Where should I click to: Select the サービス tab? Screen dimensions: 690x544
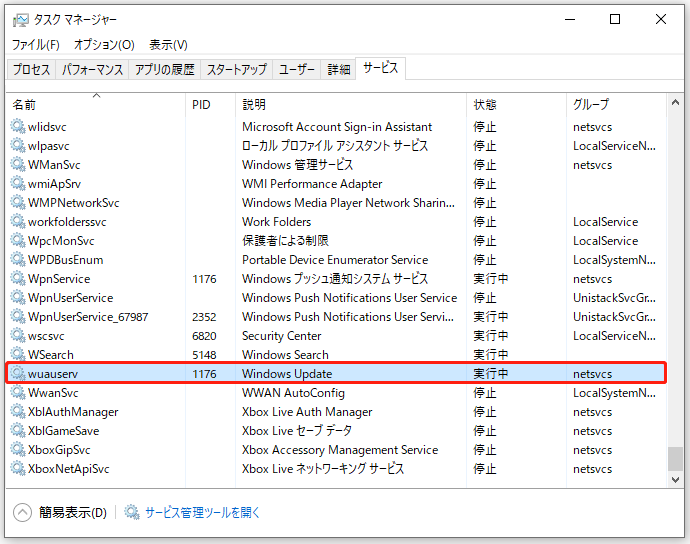pos(380,68)
